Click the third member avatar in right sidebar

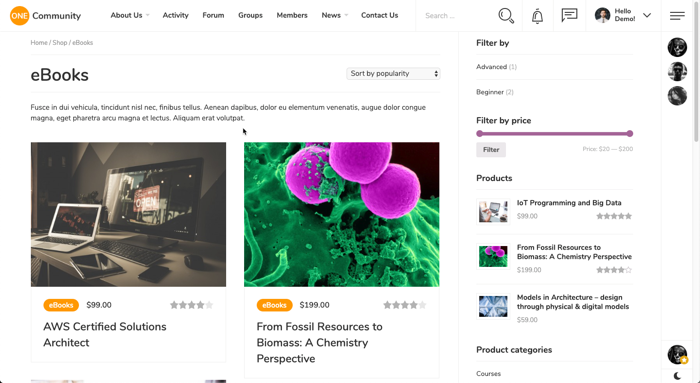(677, 96)
